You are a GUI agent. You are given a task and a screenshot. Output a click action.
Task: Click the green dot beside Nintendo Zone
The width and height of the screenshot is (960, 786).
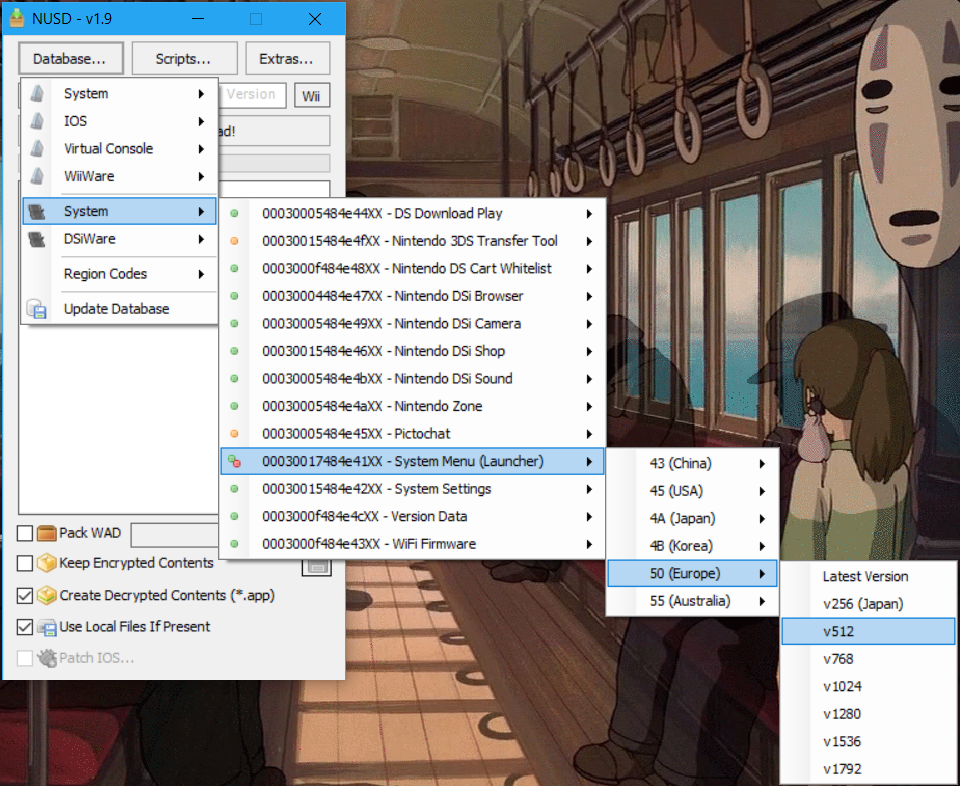[234, 406]
